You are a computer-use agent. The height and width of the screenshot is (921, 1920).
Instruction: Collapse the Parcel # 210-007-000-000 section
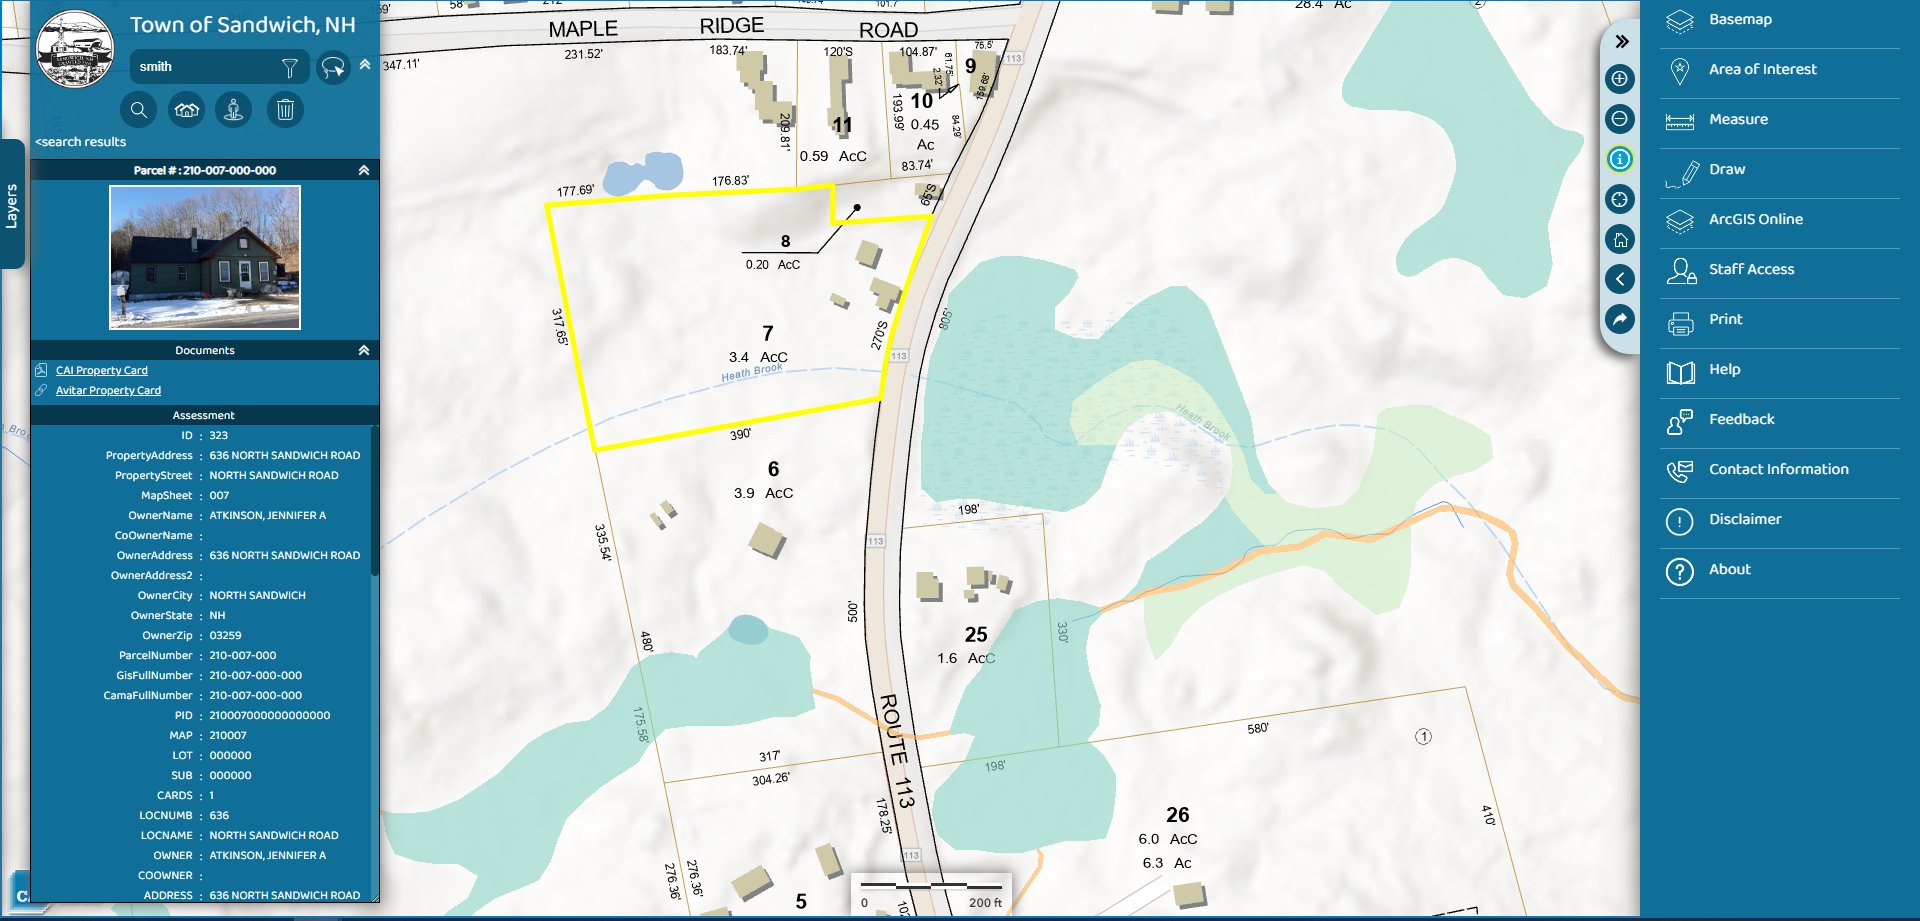(364, 170)
